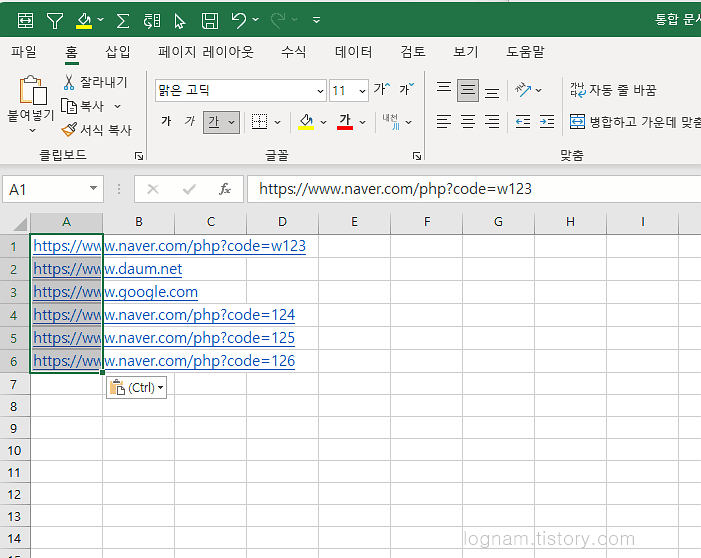Click the naver code=124 hyperlink
This screenshot has width=701, height=558.
pyautogui.click(x=164, y=315)
